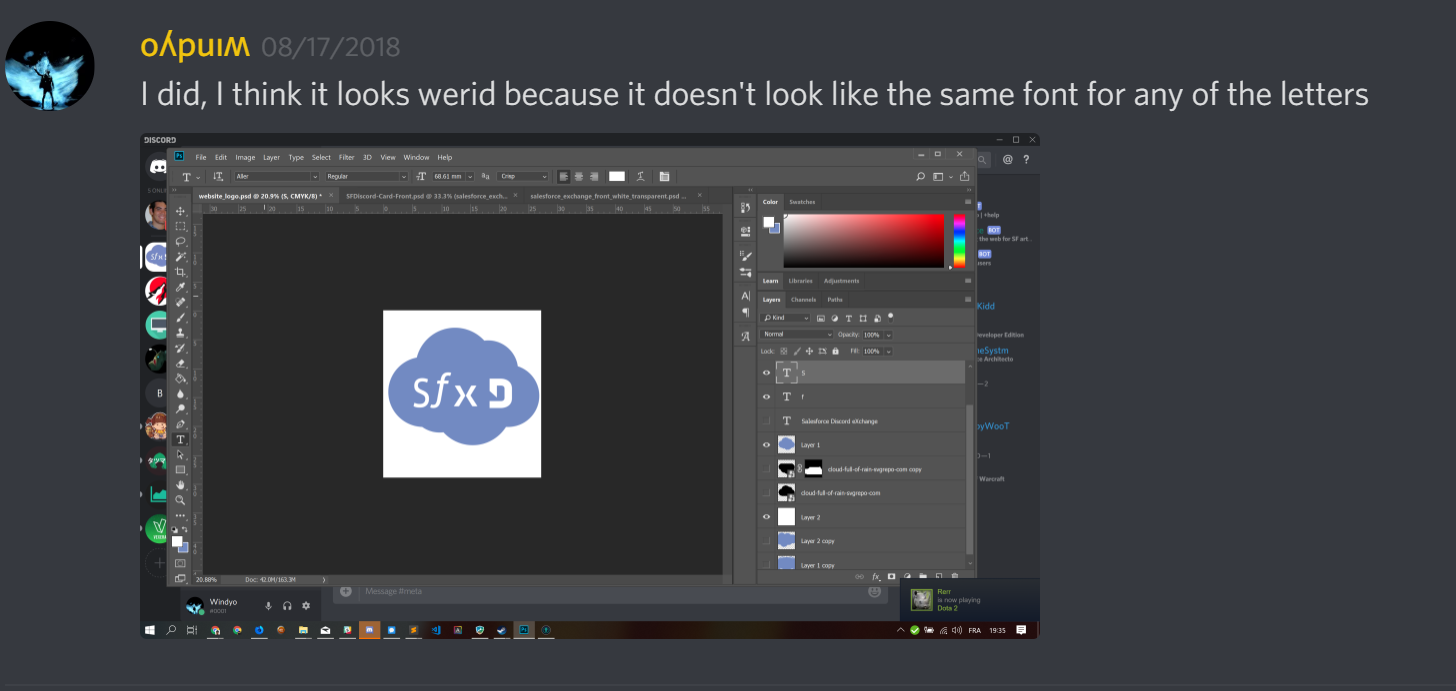This screenshot has height=691, width=1456.
Task: Select the Healing Brush tool
Action: [181, 302]
